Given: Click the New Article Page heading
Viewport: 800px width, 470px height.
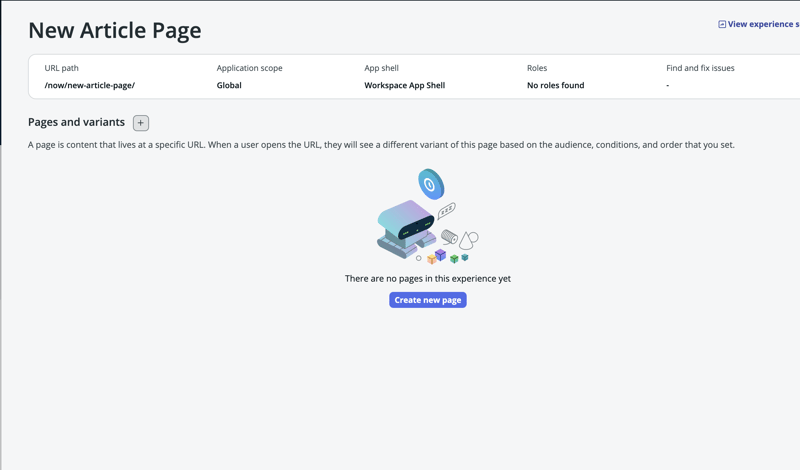Looking at the screenshot, I should click(115, 30).
